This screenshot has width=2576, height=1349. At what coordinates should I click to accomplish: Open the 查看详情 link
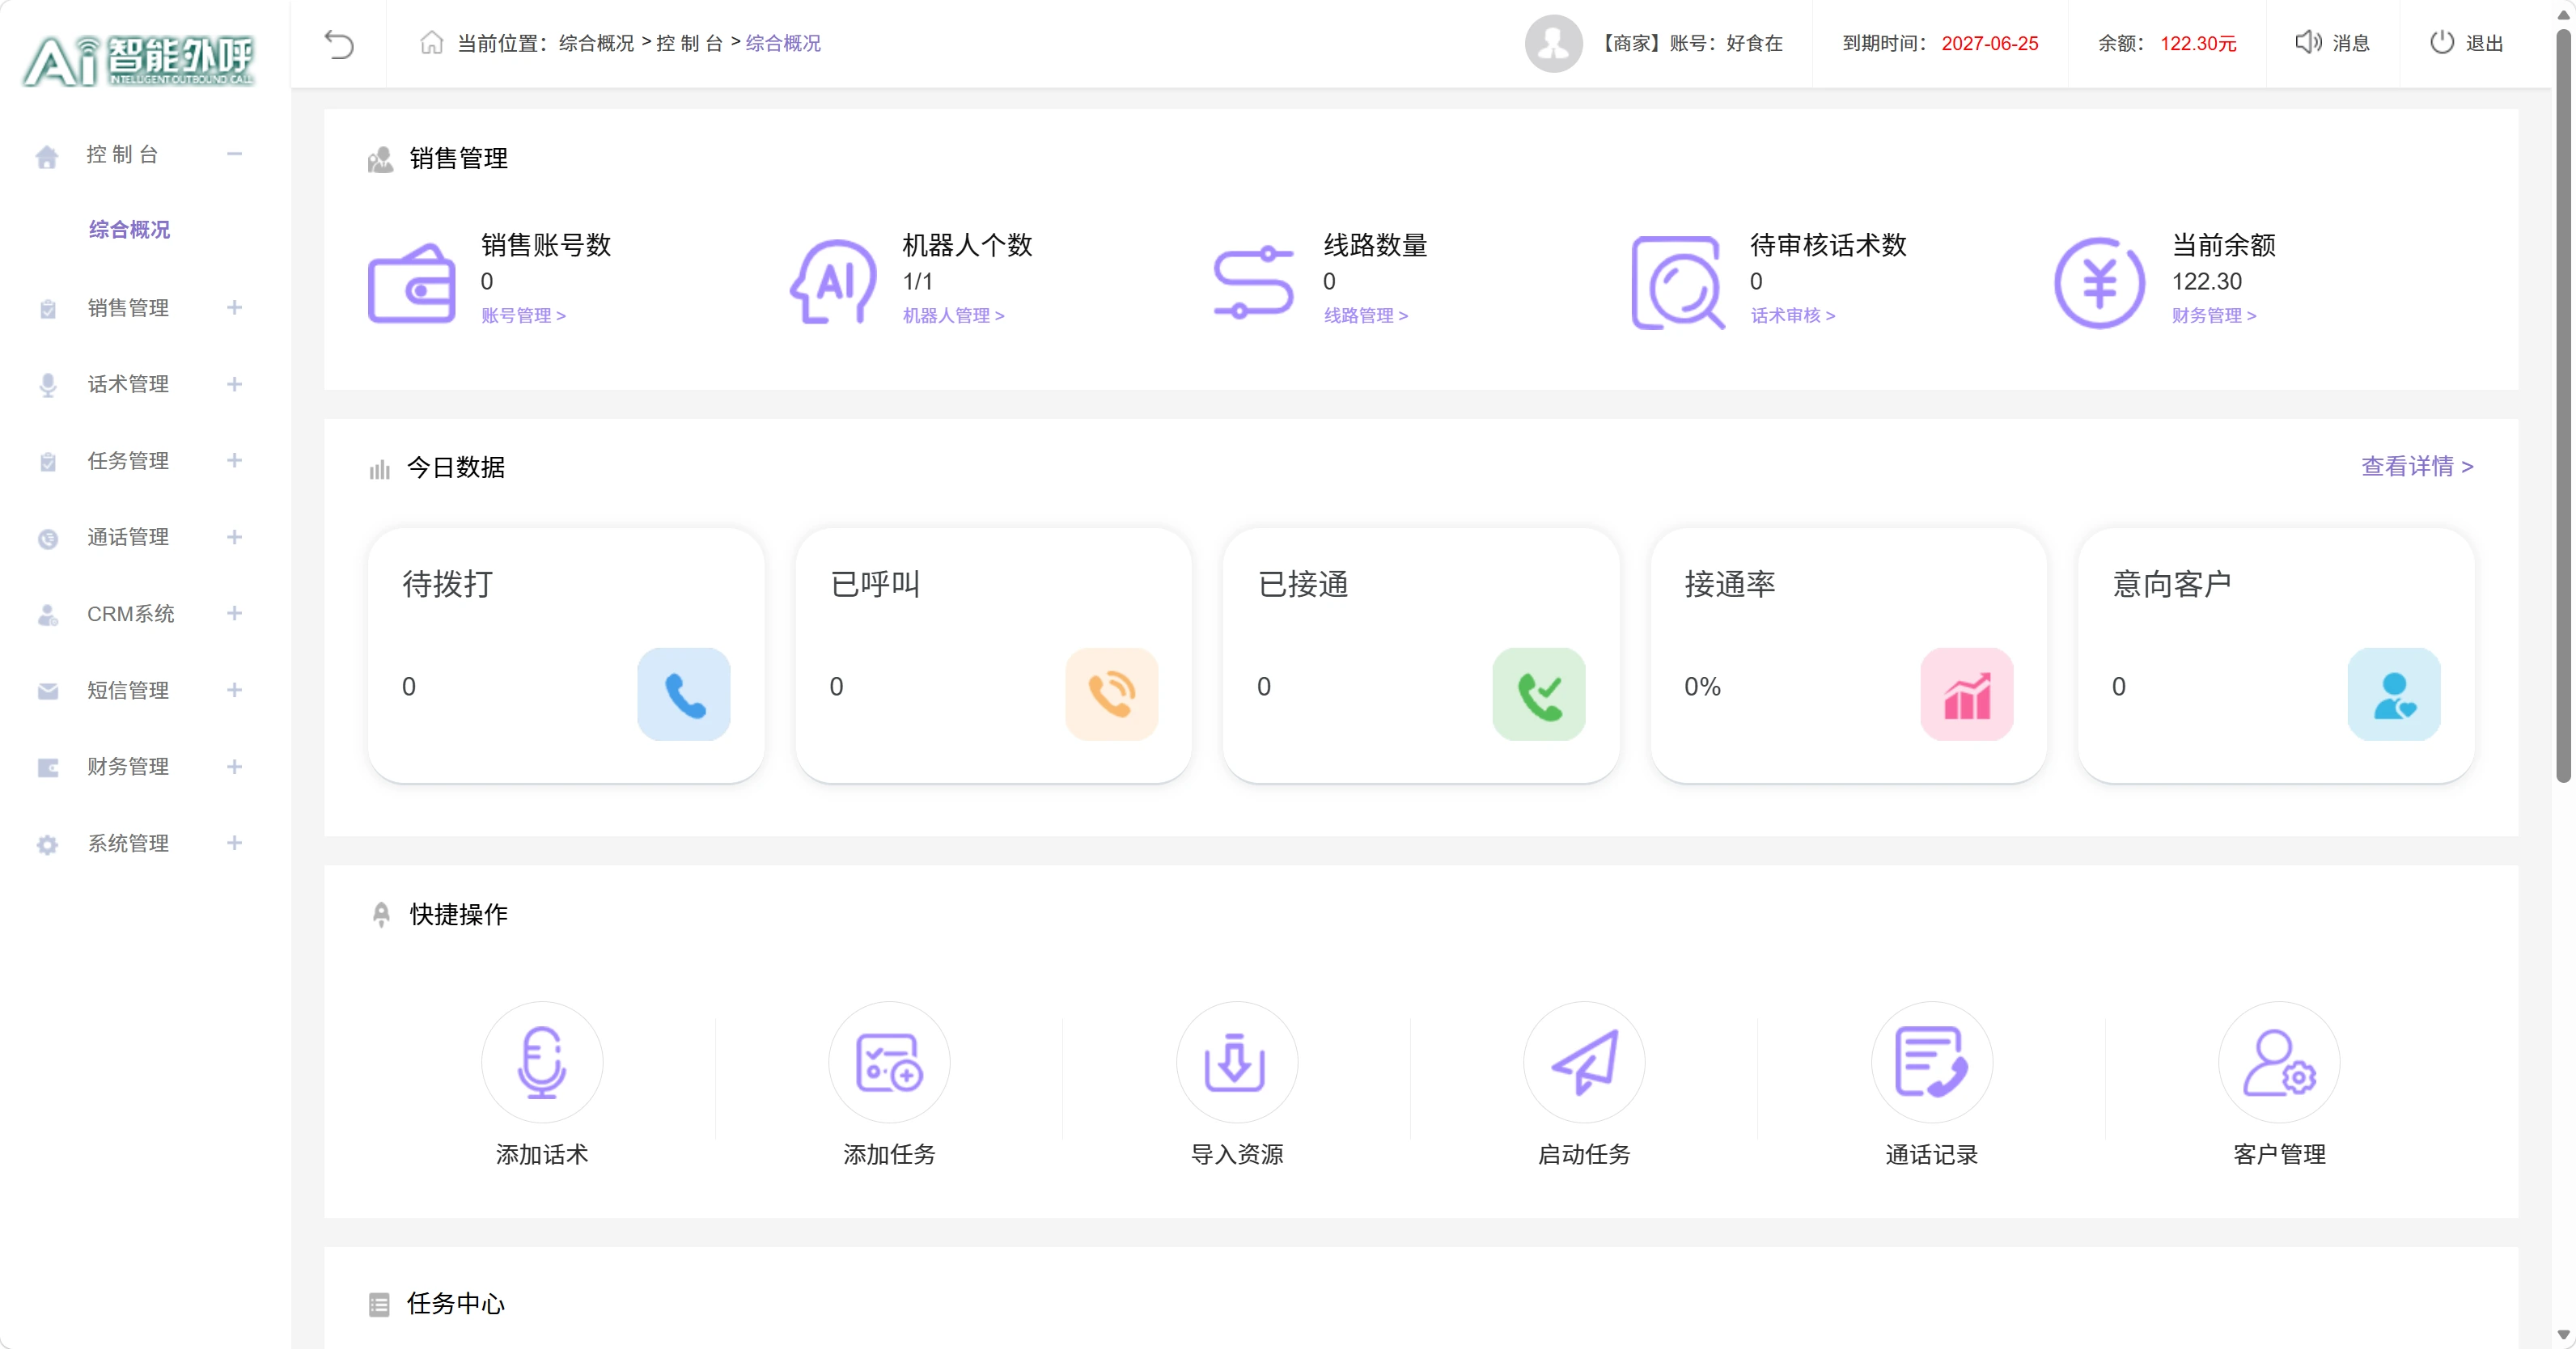2416,466
